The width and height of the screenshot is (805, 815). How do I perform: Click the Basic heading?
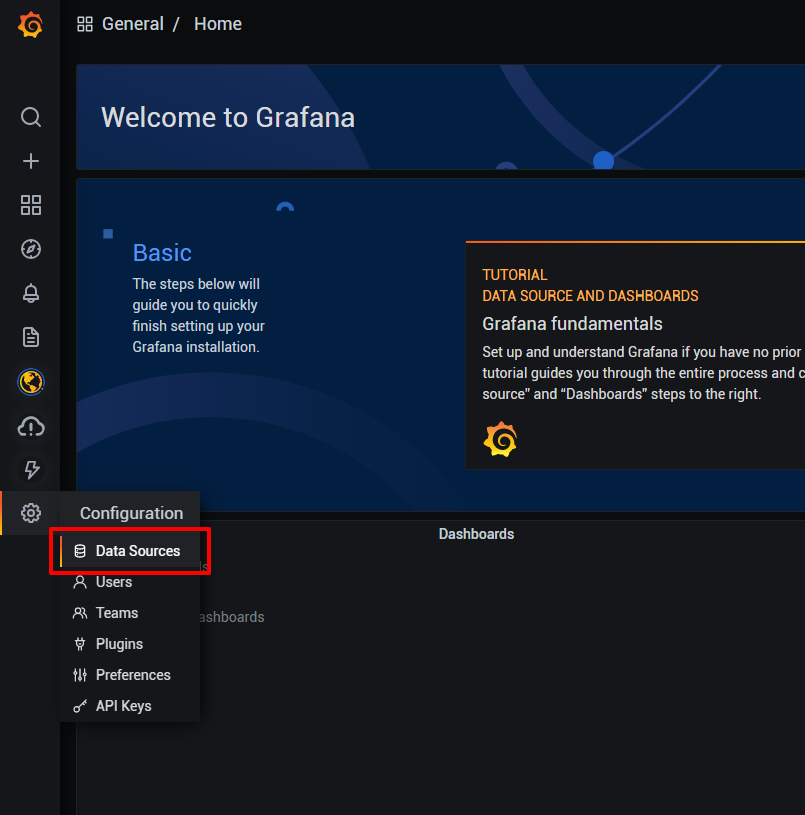tap(162, 253)
